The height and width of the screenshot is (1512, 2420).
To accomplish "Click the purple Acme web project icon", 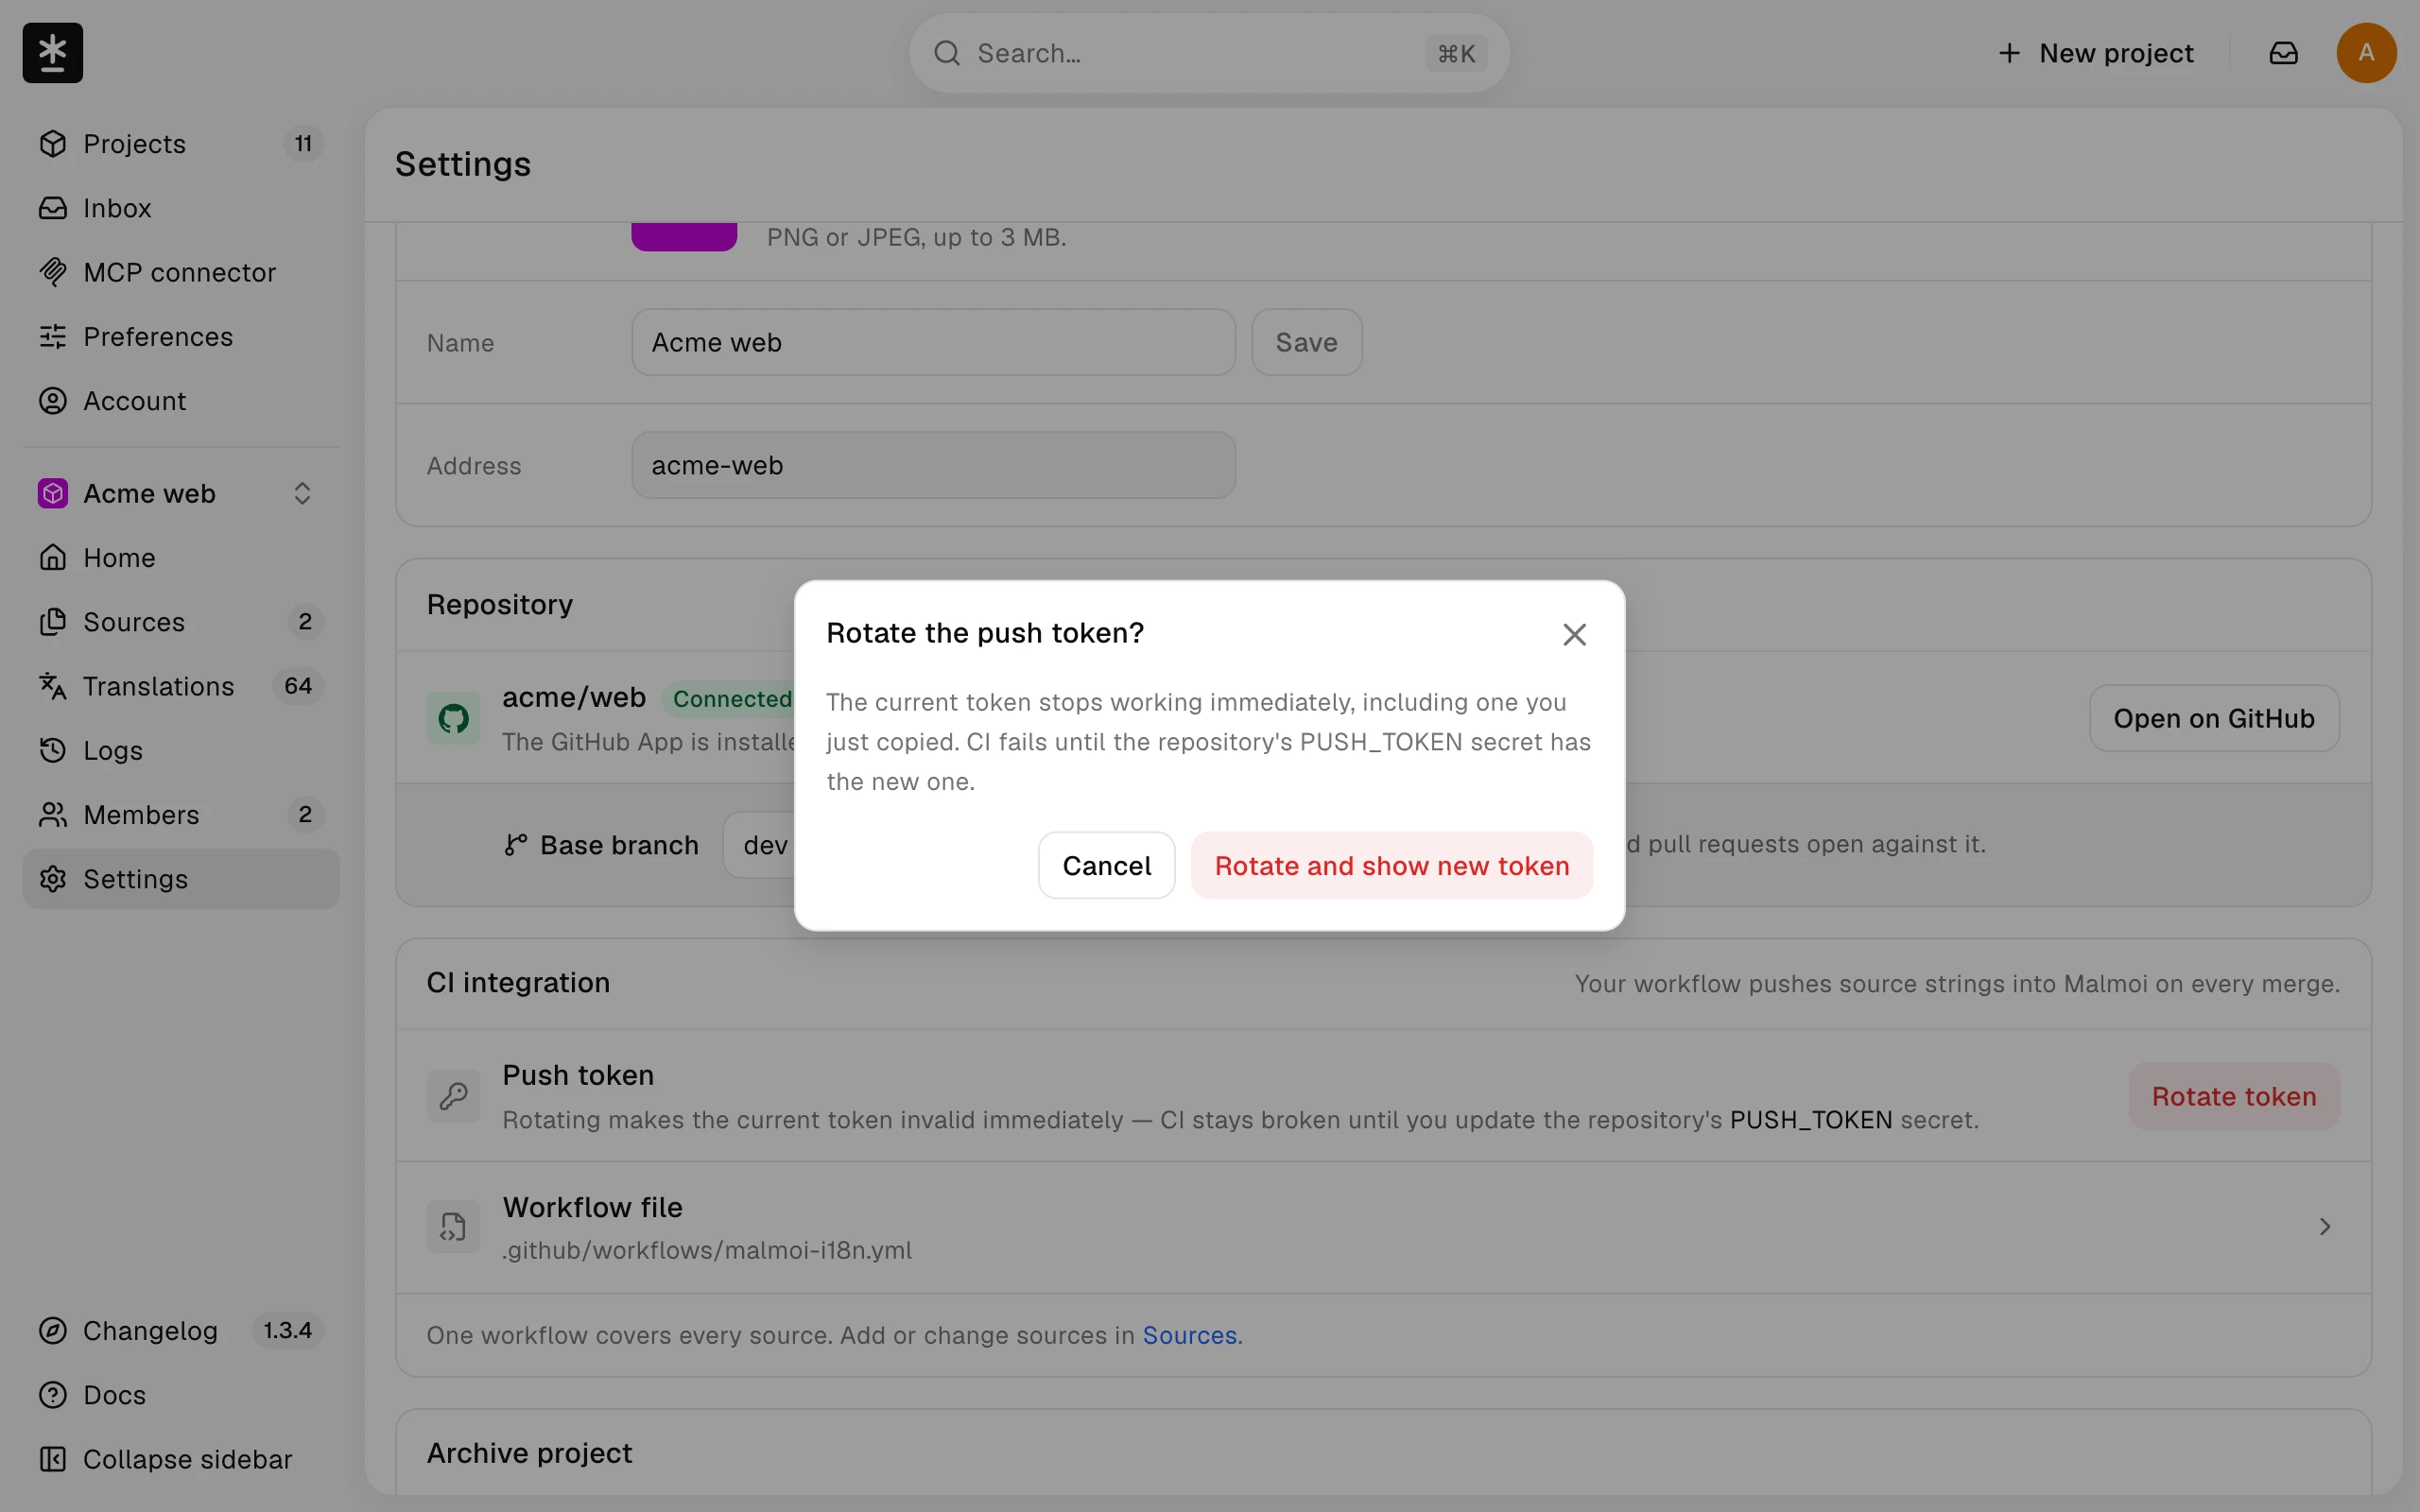I will pos(53,493).
